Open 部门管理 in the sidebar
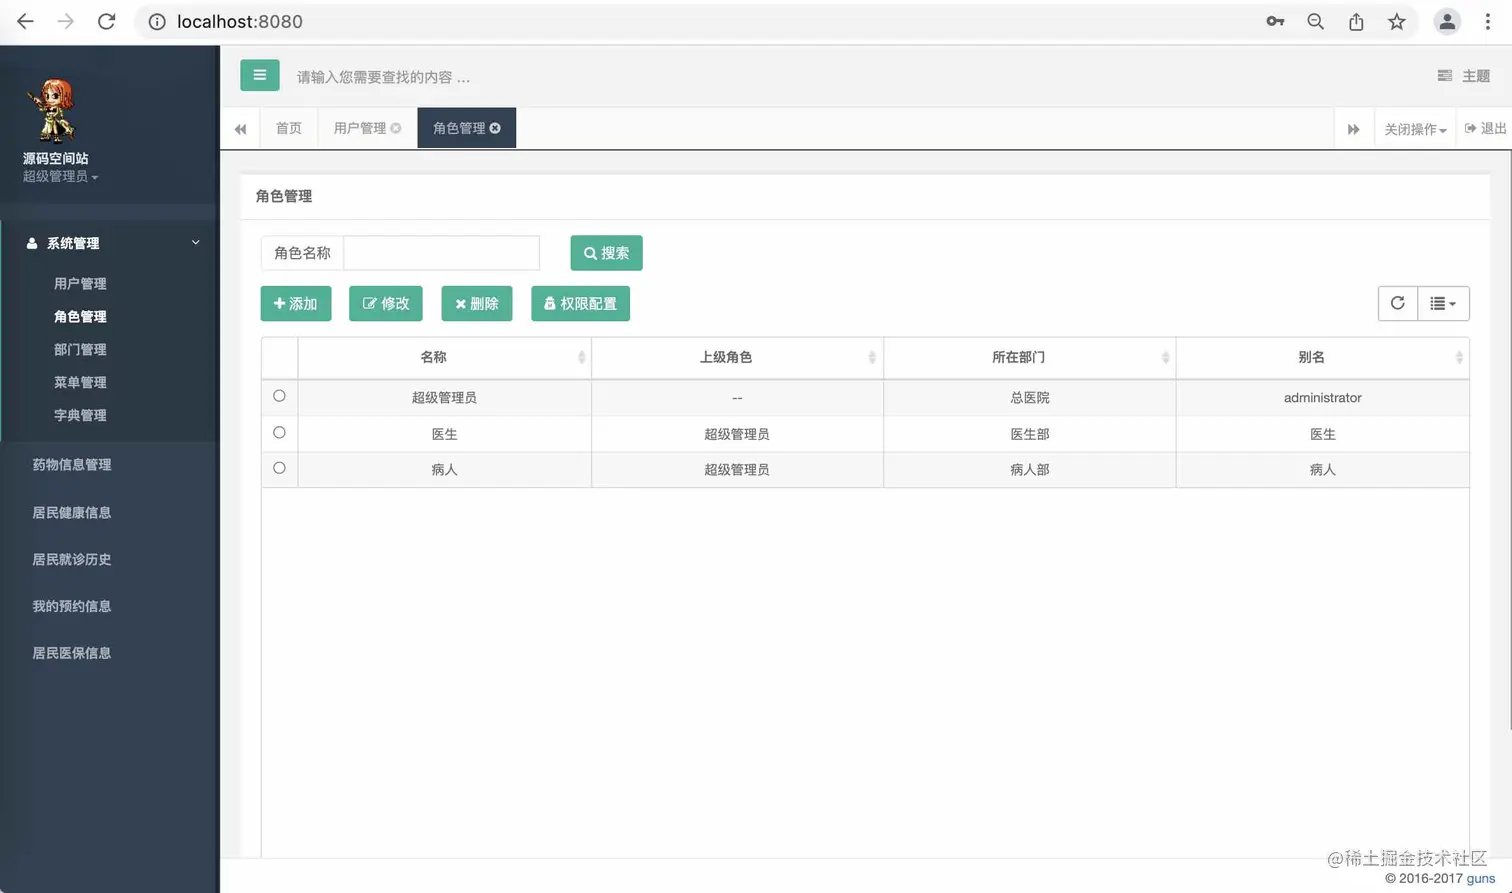This screenshot has height=893, width=1512. (x=80, y=349)
